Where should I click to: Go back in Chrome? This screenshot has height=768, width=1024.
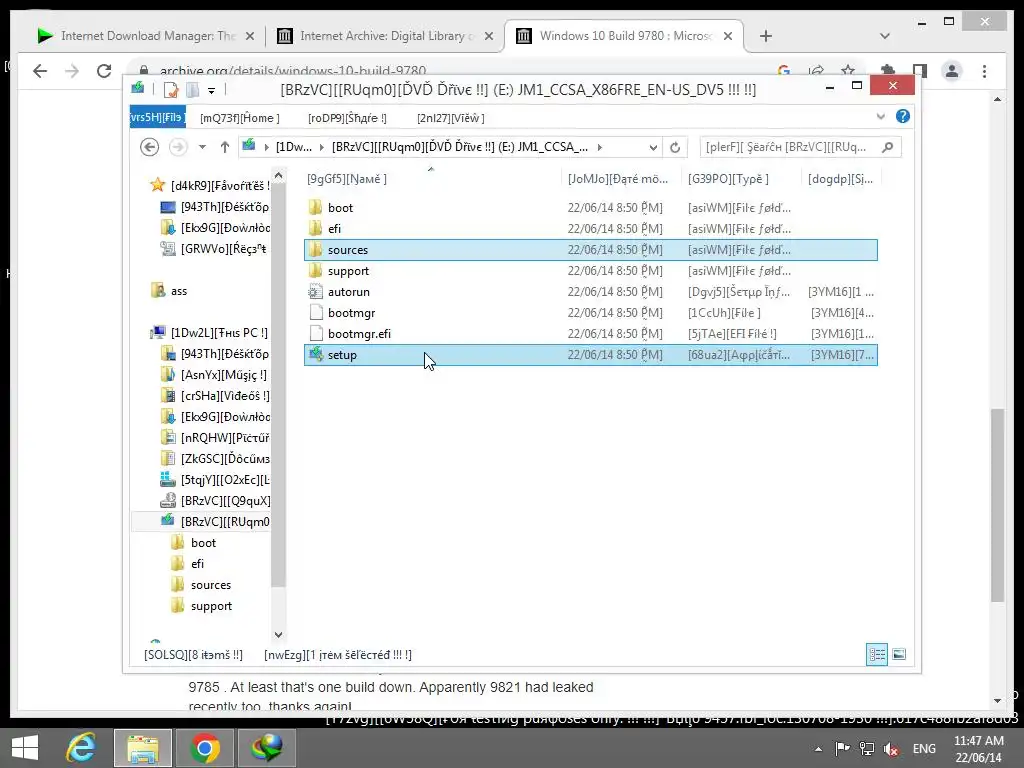click(40, 71)
